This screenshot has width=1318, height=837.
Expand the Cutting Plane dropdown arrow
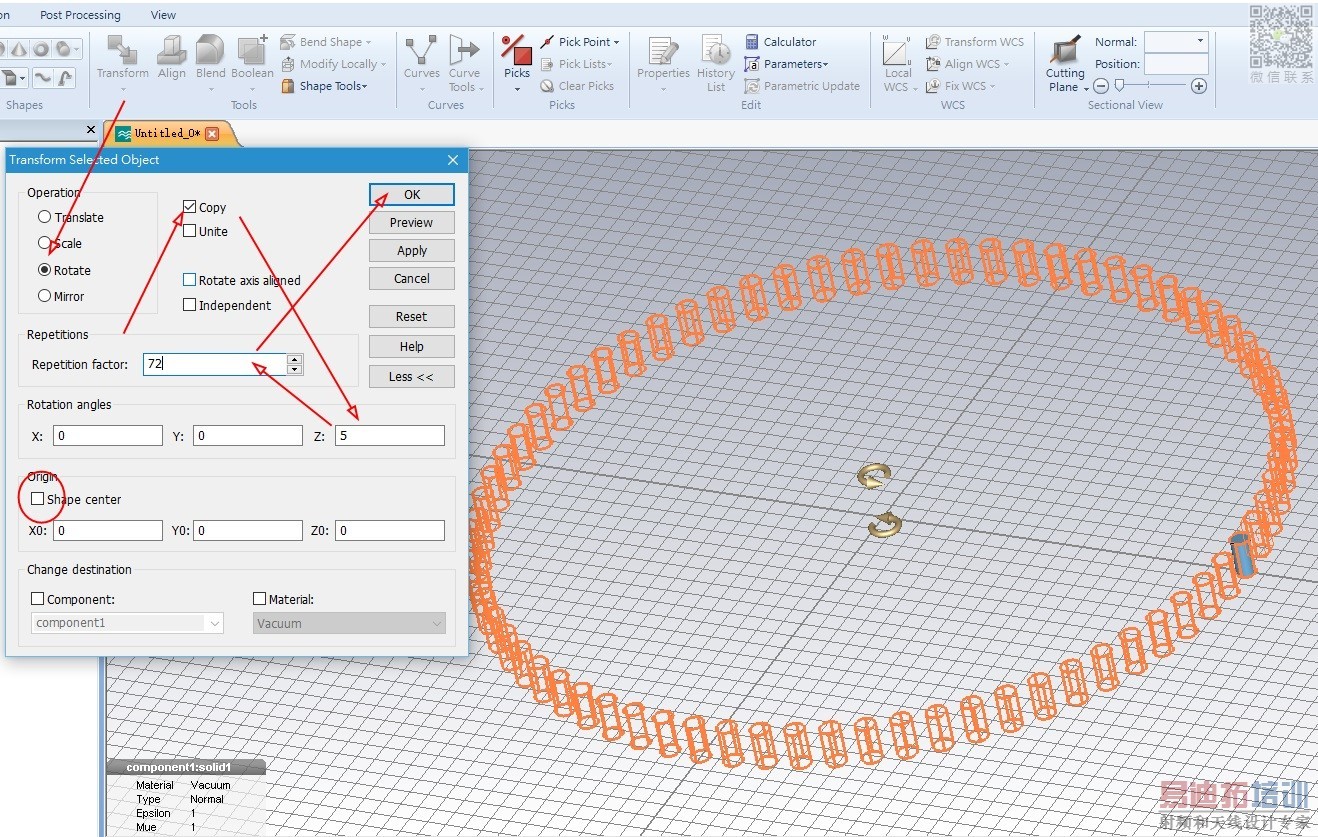pos(1085,88)
